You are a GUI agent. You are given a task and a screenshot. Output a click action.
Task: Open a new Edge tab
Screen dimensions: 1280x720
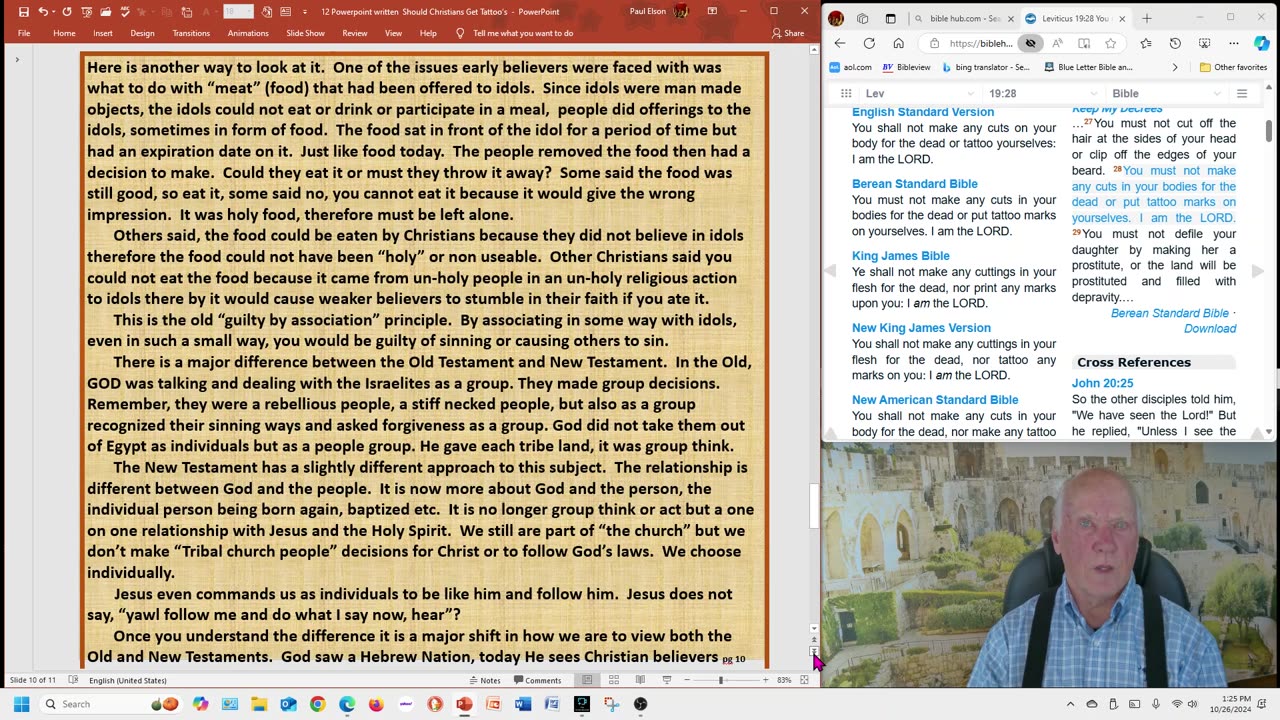[1147, 18]
